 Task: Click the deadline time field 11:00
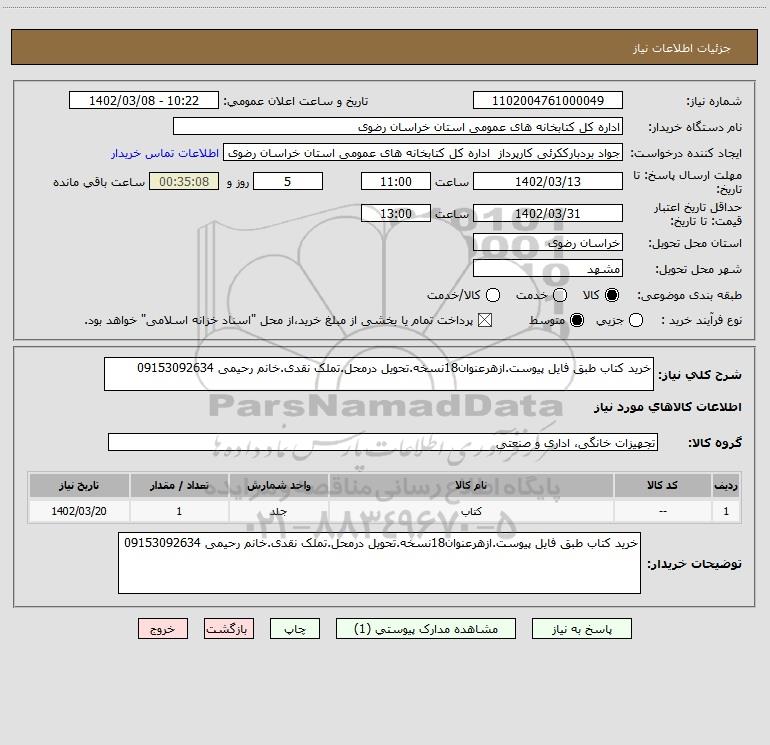(x=396, y=181)
